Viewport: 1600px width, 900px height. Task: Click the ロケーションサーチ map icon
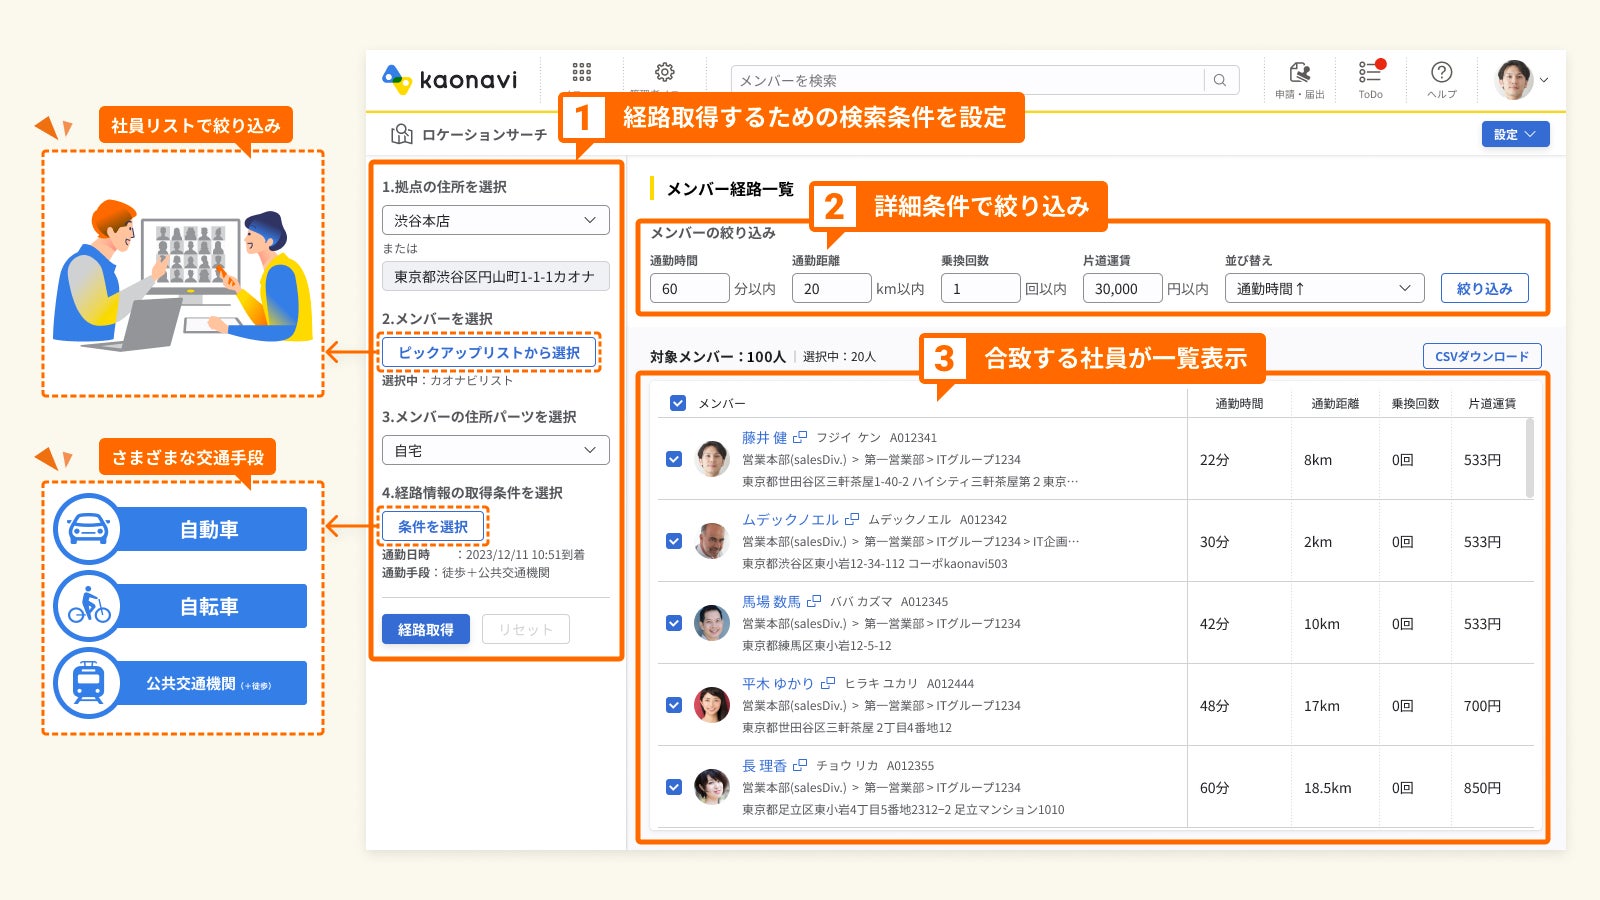[402, 134]
